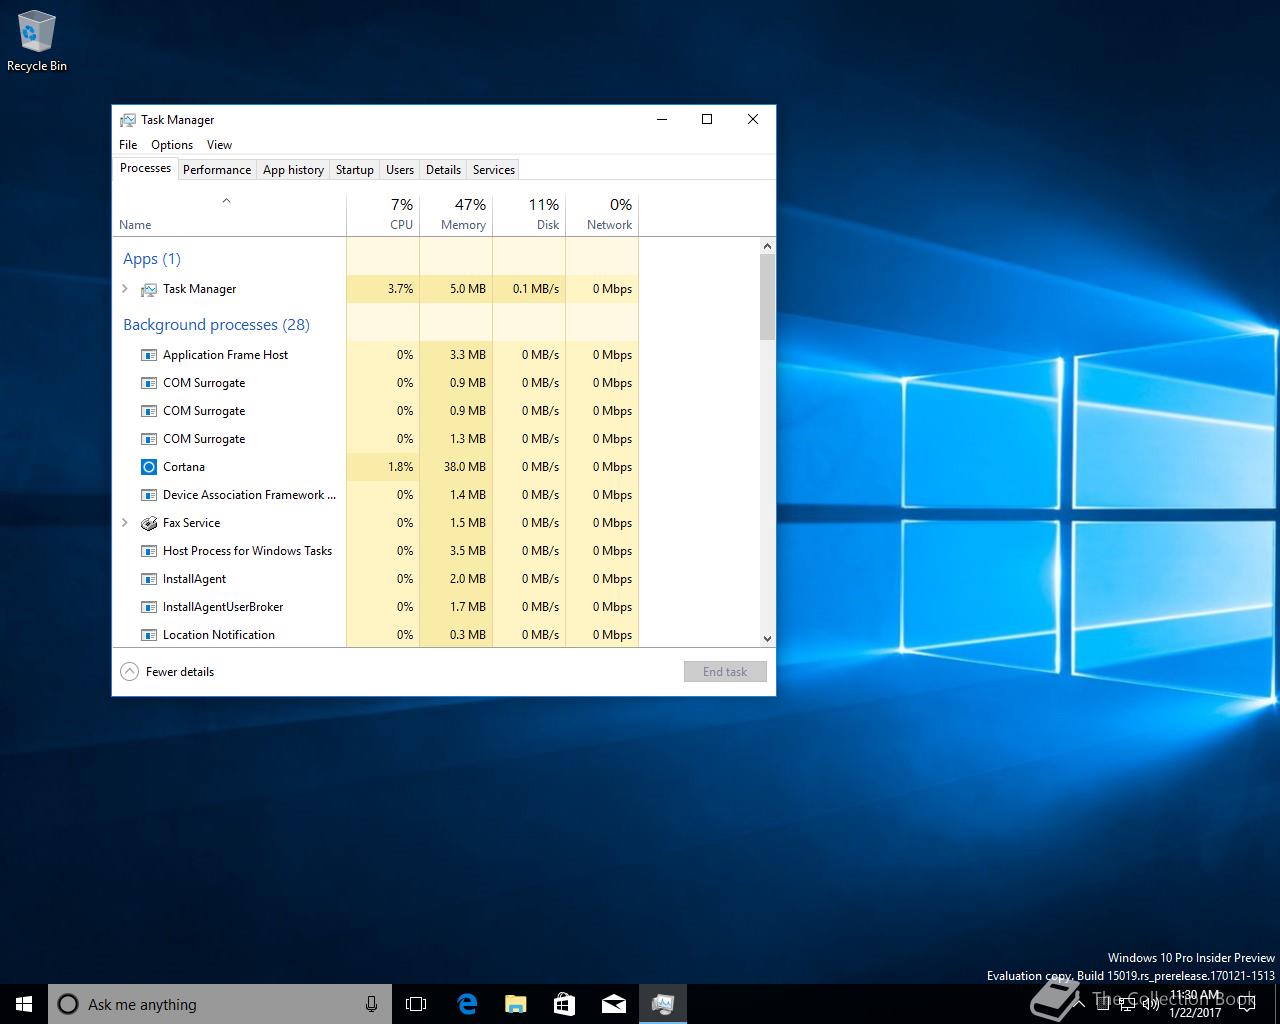Image resolution: width=1280 pixels, height=1024 pixels.
Task: Open the Recycle Bin desktop icon
Action: pos(37,42)
